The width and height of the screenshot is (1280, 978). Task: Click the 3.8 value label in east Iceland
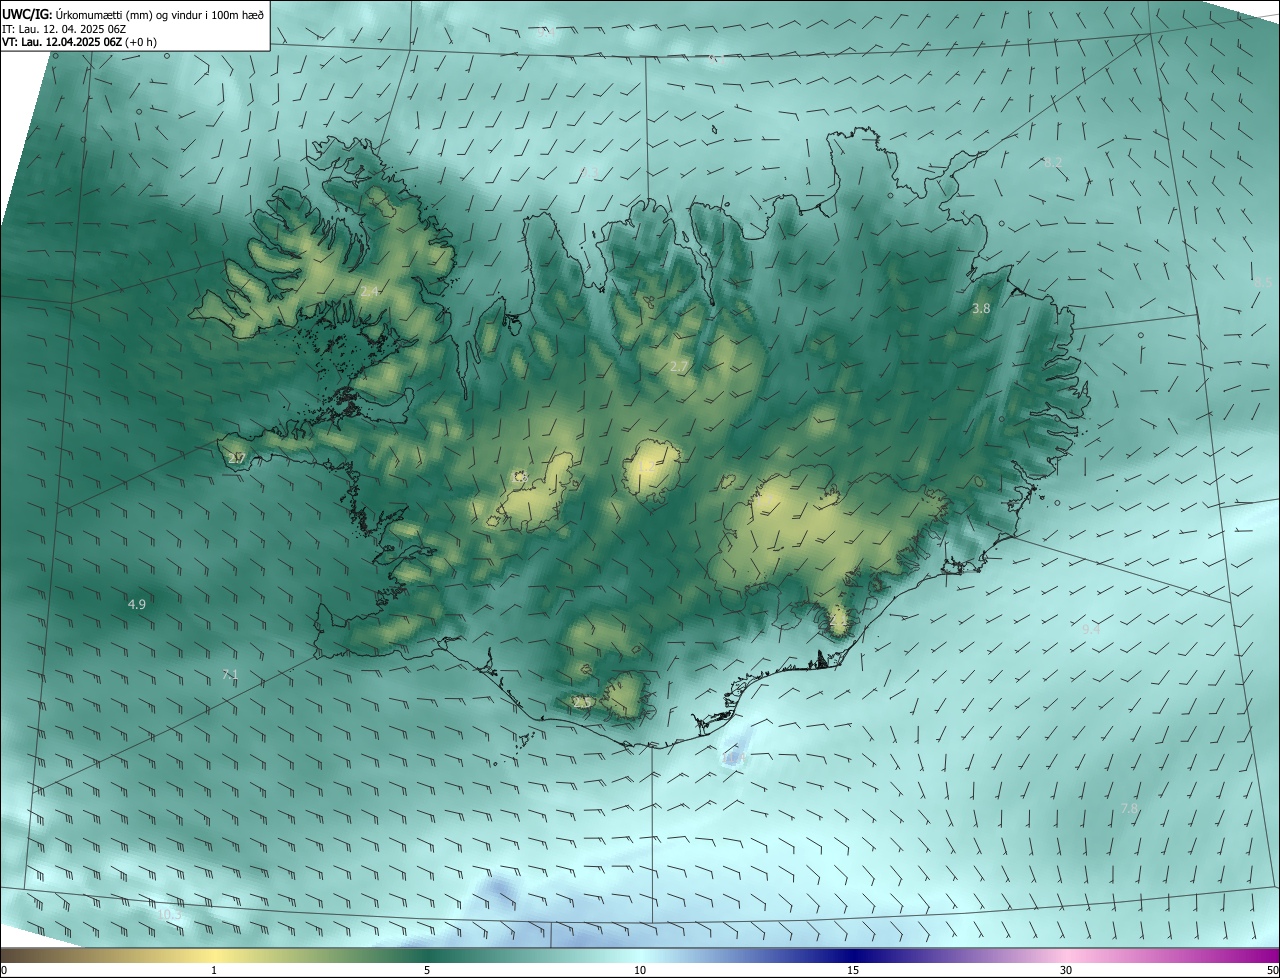pos(981,309)
